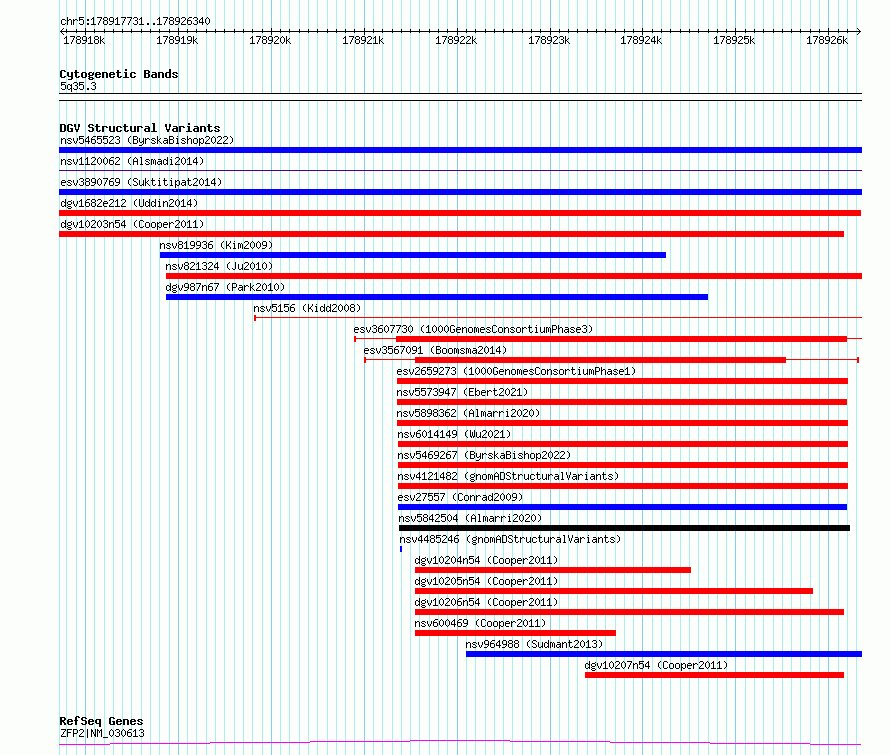The height and width of the screenshot is (755, 890).
Task: Open nsv4121482 (gnomADStructuralVariants) label
Action: [509, 476]
